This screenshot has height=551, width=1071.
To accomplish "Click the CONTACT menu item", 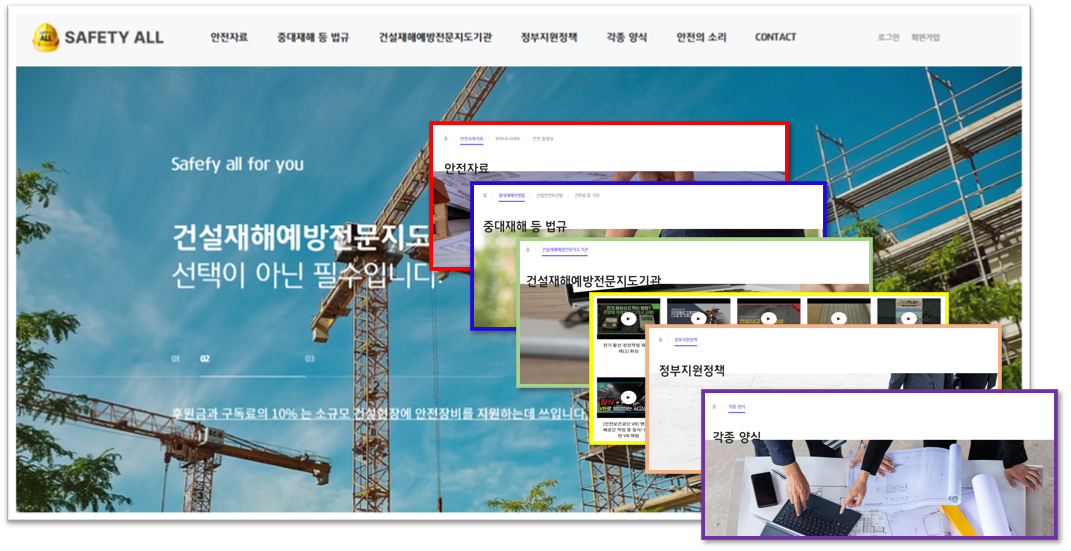I will click(x=776, y=38).
